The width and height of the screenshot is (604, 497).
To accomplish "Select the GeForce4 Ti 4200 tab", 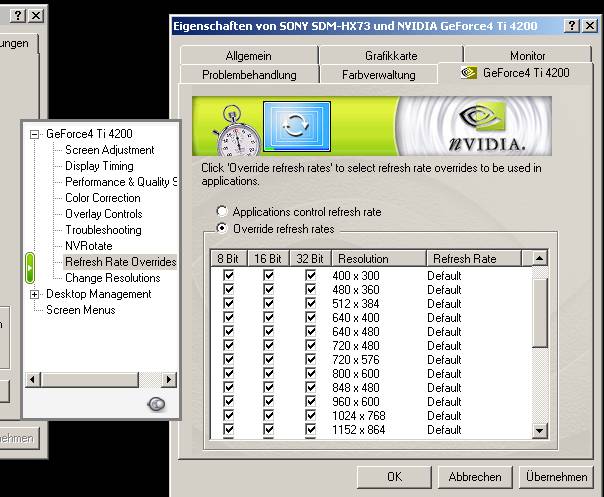I will point(515,73).
